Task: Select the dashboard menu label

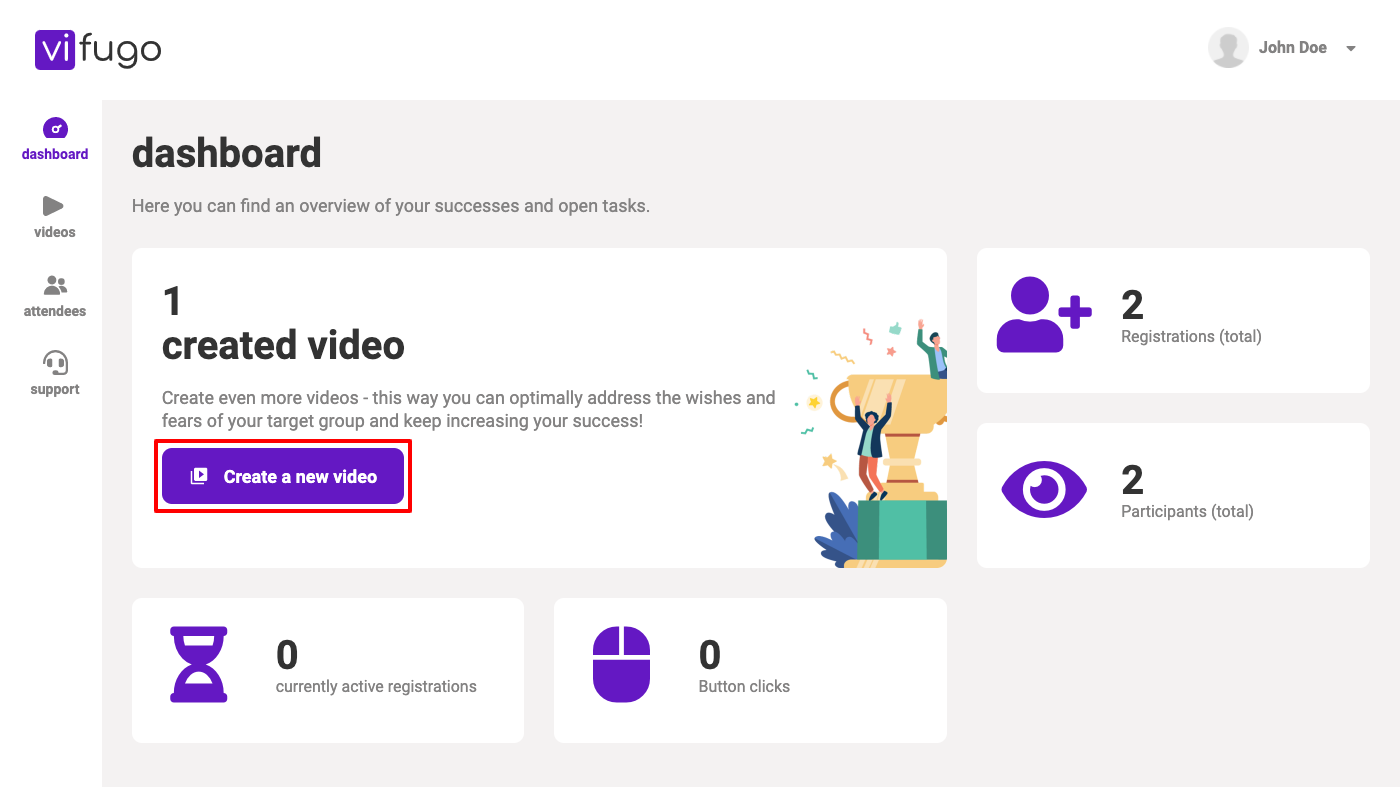Action: pos(55,154)
